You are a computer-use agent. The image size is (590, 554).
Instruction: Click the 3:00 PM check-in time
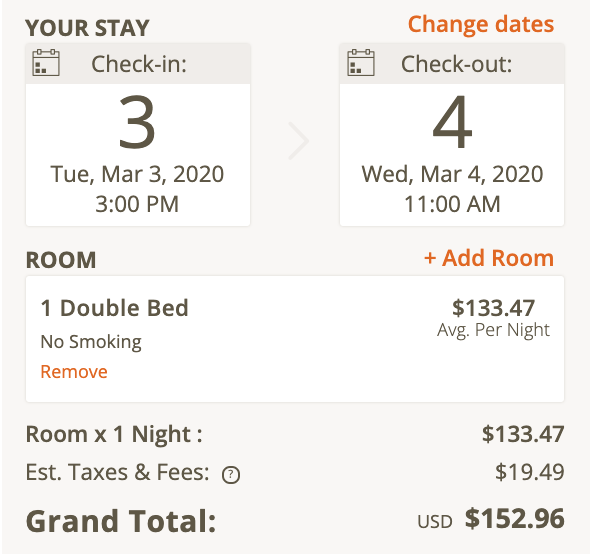[x=137, y=204]
